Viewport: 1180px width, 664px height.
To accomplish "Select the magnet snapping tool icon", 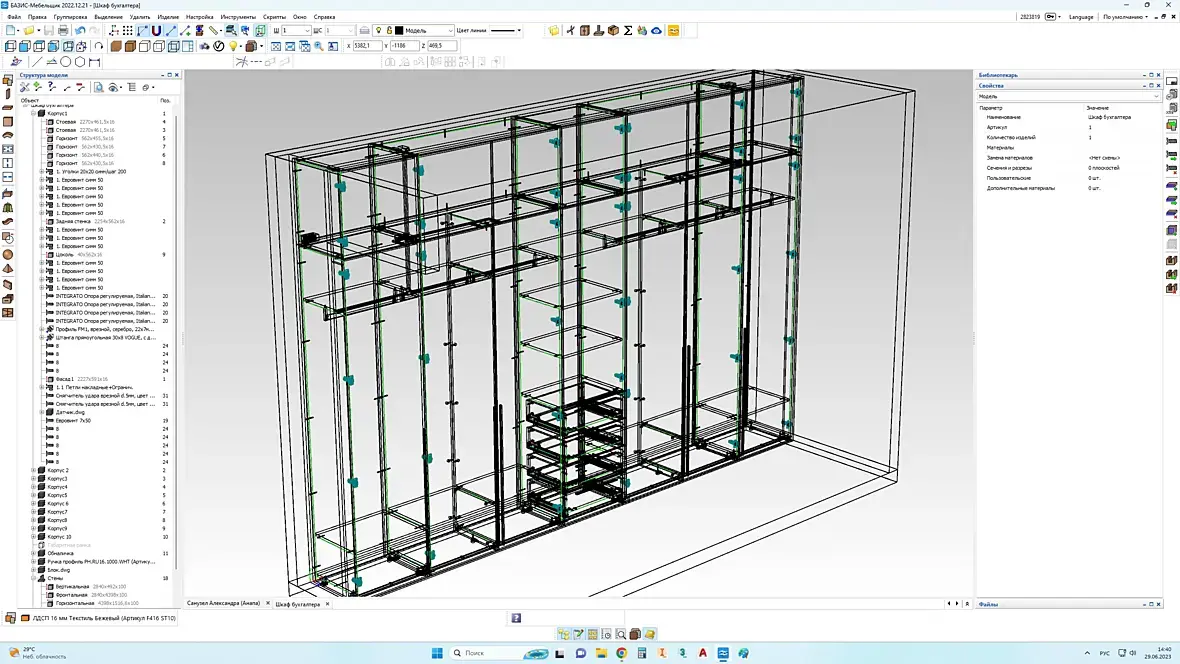I will point(156,30).
